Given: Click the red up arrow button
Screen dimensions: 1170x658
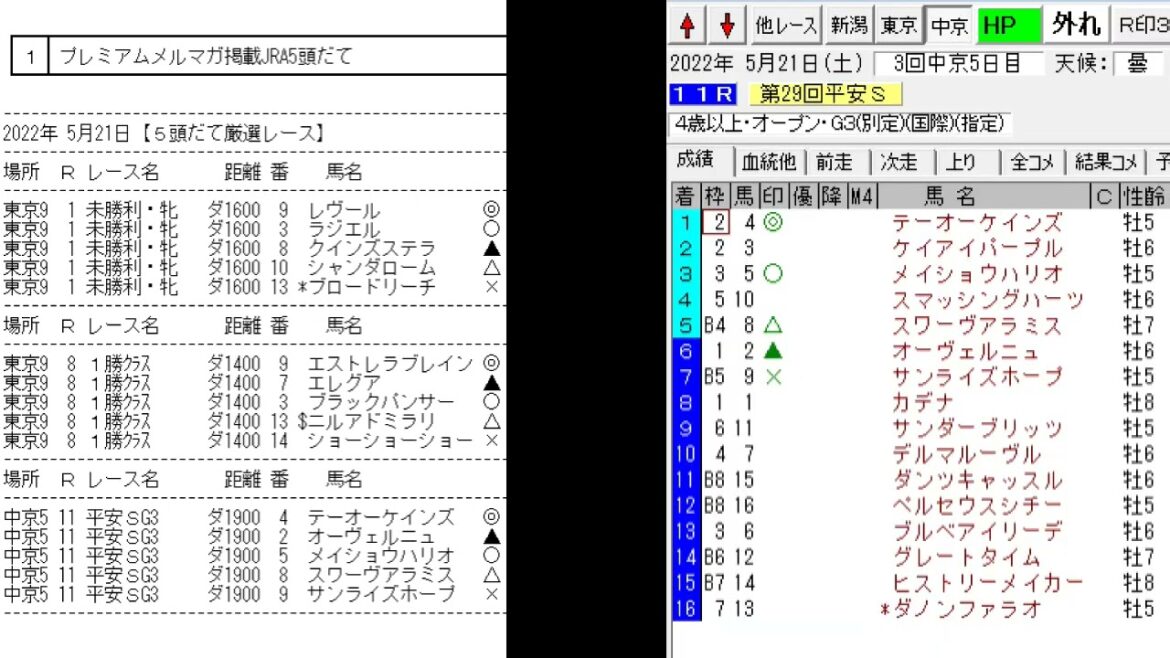Looking at the screenshot, I should coord(687,26).
